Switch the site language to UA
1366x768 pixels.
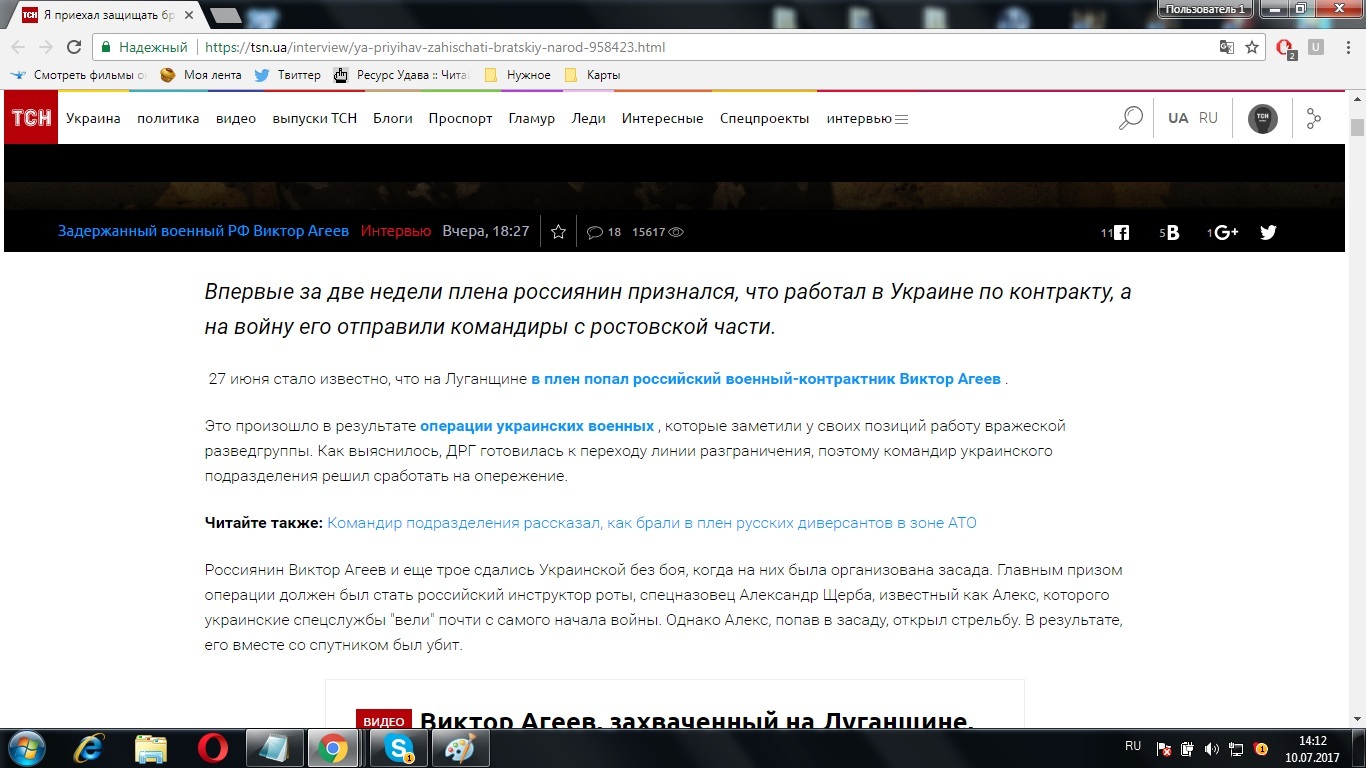tap(1178, 118)
